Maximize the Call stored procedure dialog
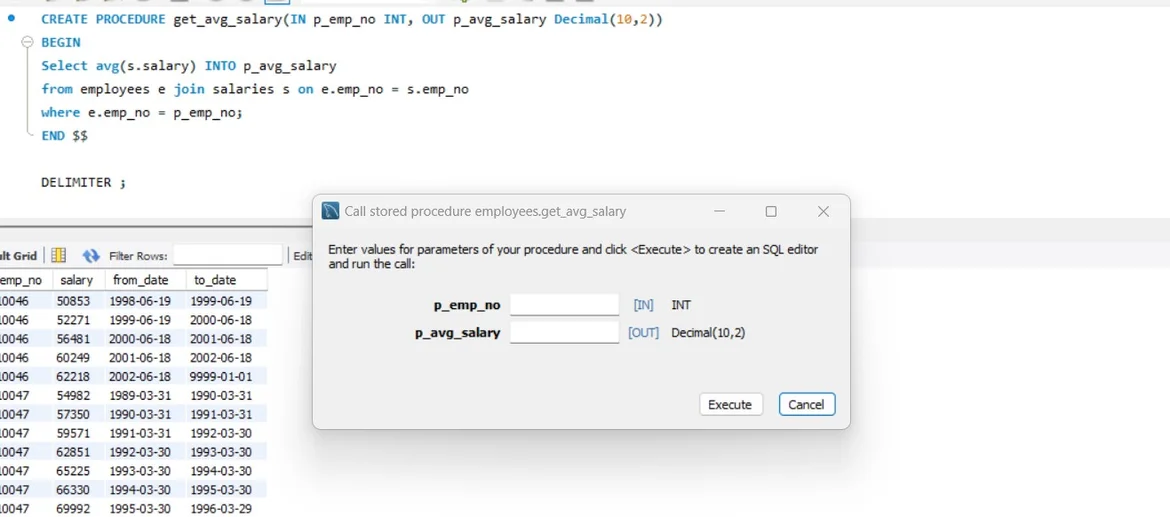 [771, 211]
